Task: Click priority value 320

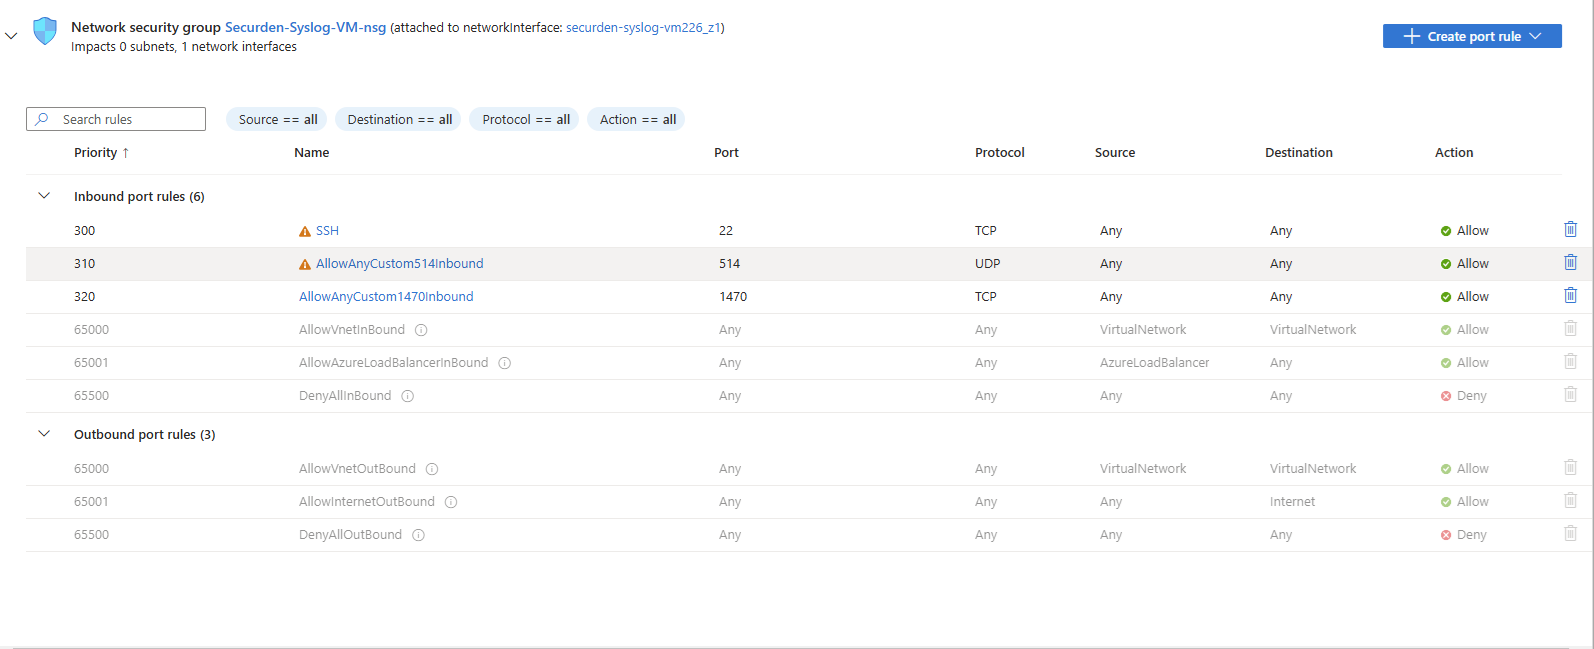Action: [x=85, y=297]
